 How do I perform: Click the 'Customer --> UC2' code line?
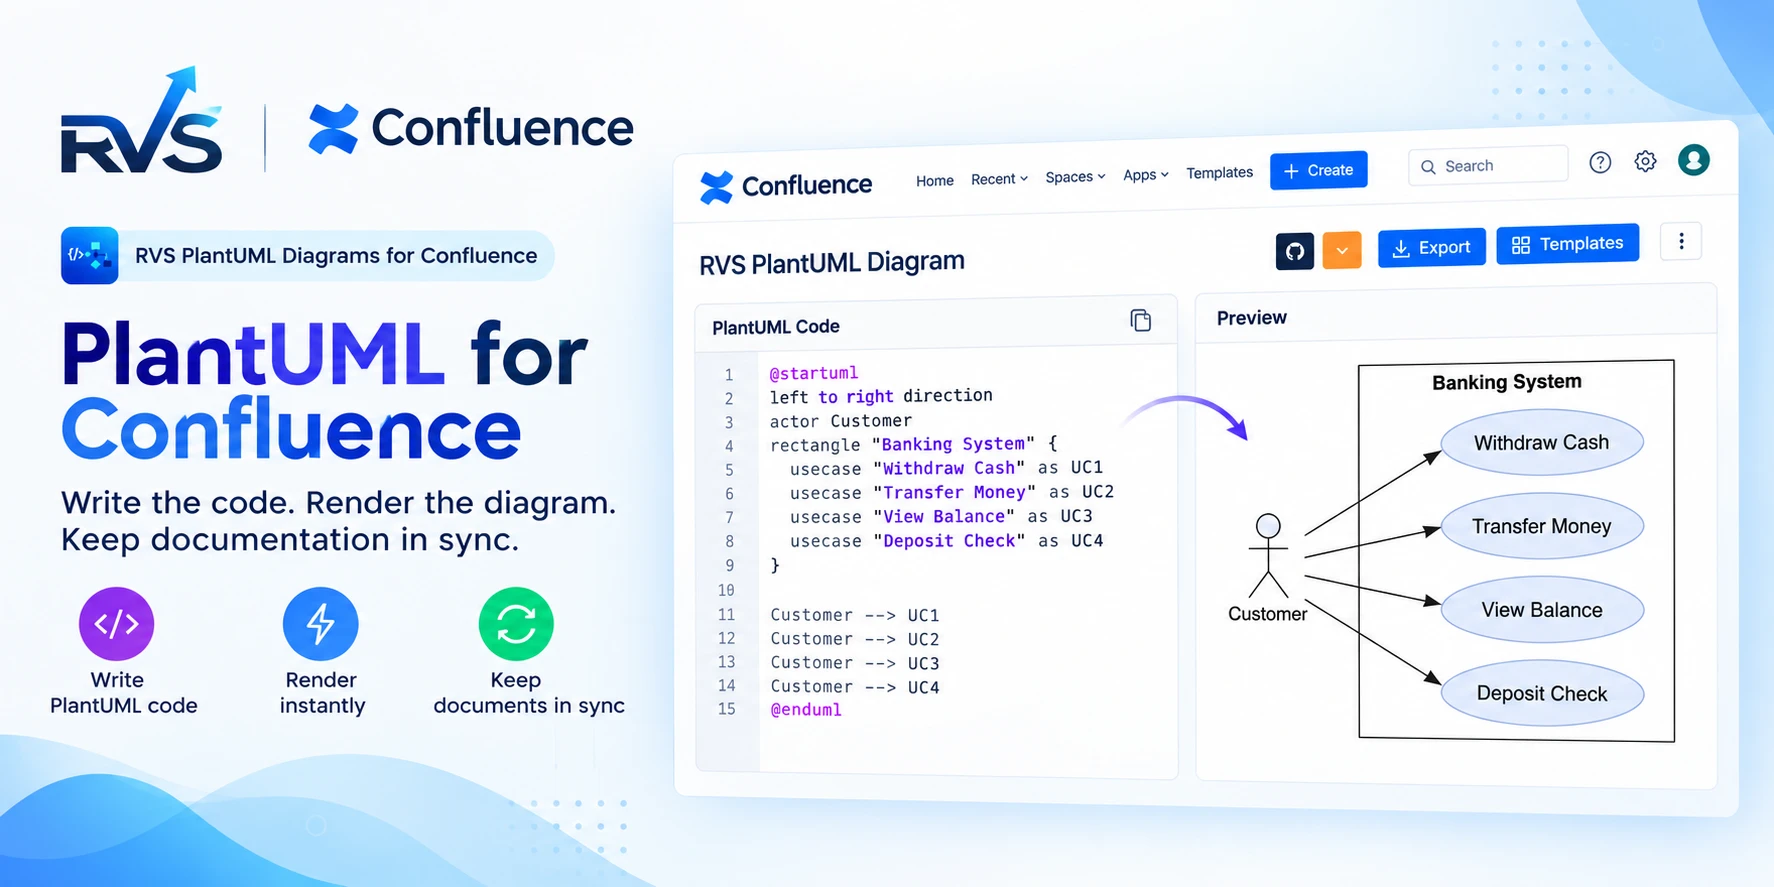click(x=855, y=639)
